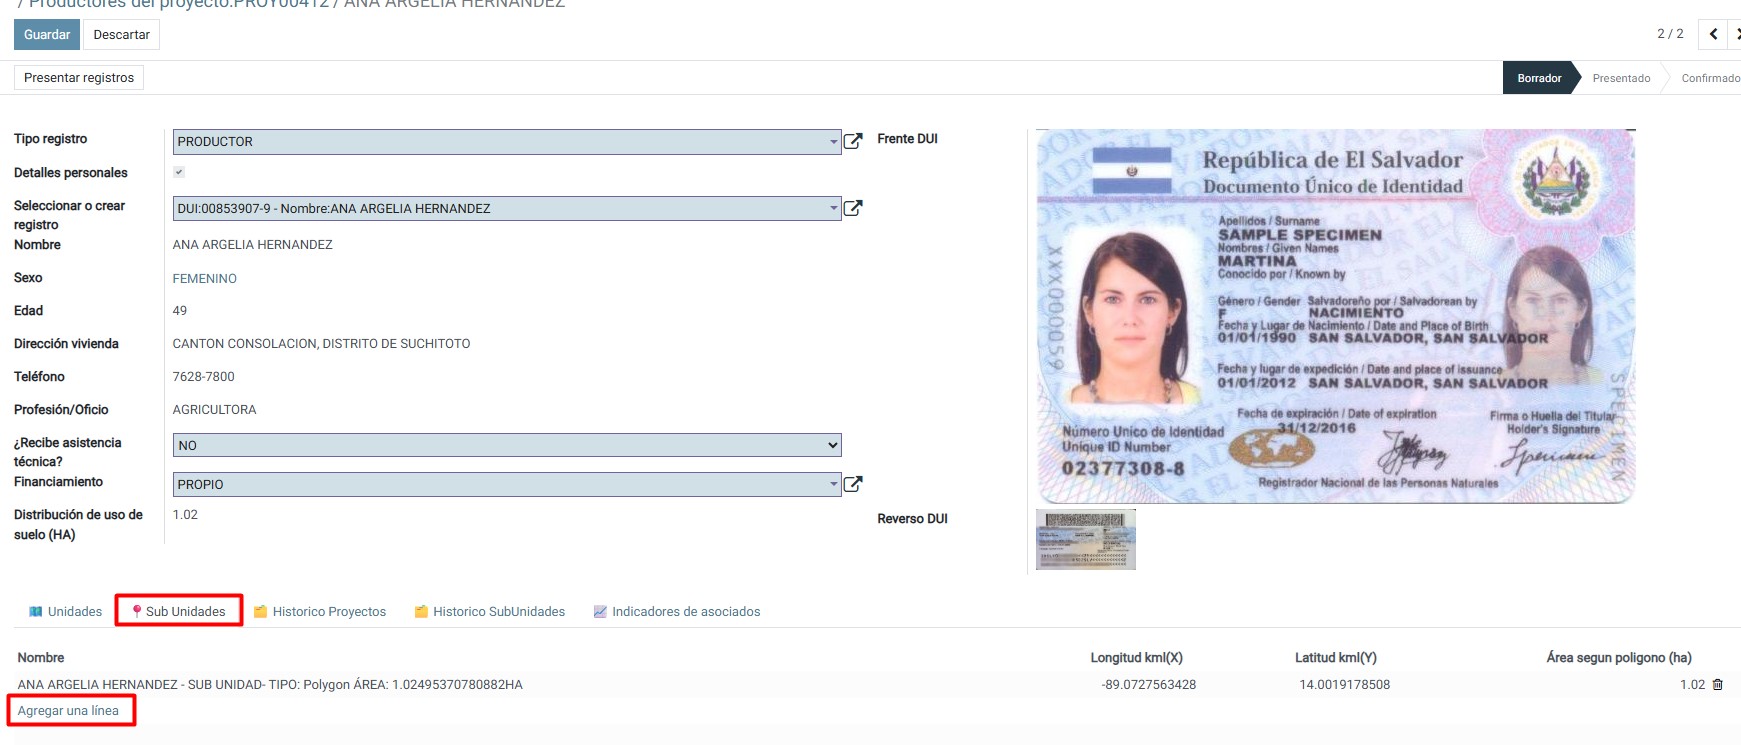Open external link beside Financiamiento field
The height and width of the screenshot is (745, 1741).
pyautogui.click(x=853, y=484)
